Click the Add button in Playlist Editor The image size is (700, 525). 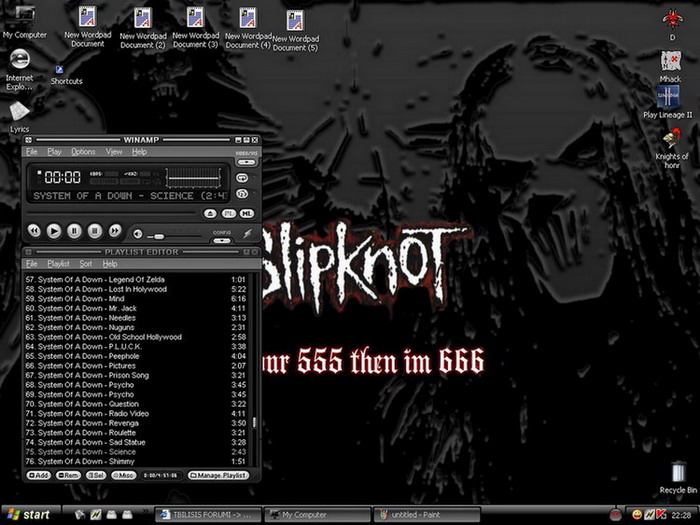click(39, 475)
